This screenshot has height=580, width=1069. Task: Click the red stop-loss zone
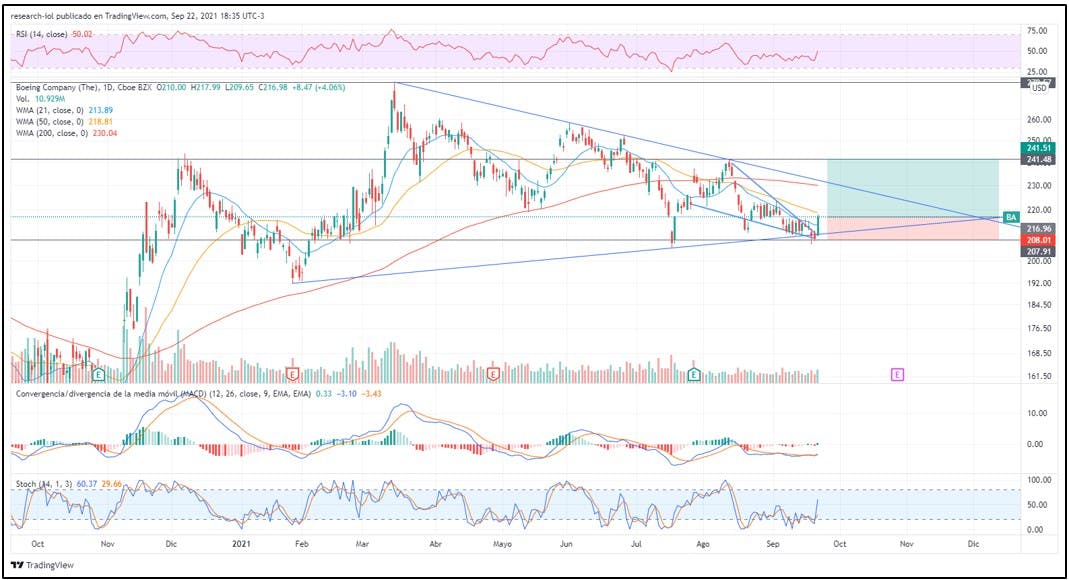click(912, 228)
